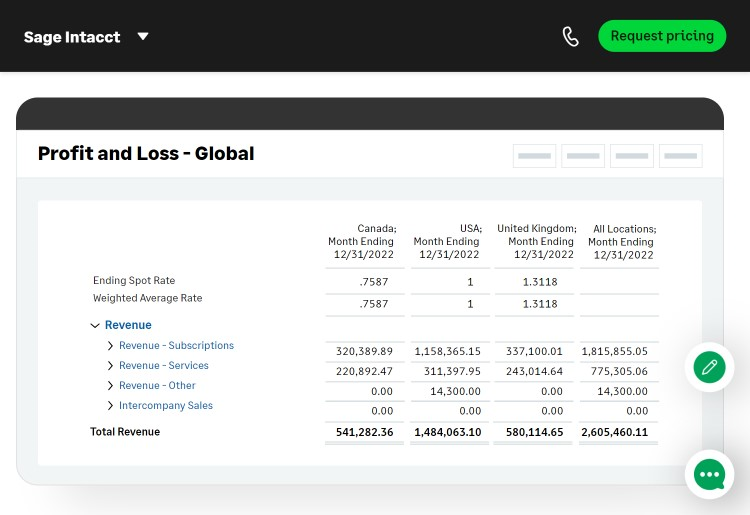Expand the Intercompany Sales chevron
Screen dimensions: 750x515
(110, 406)
